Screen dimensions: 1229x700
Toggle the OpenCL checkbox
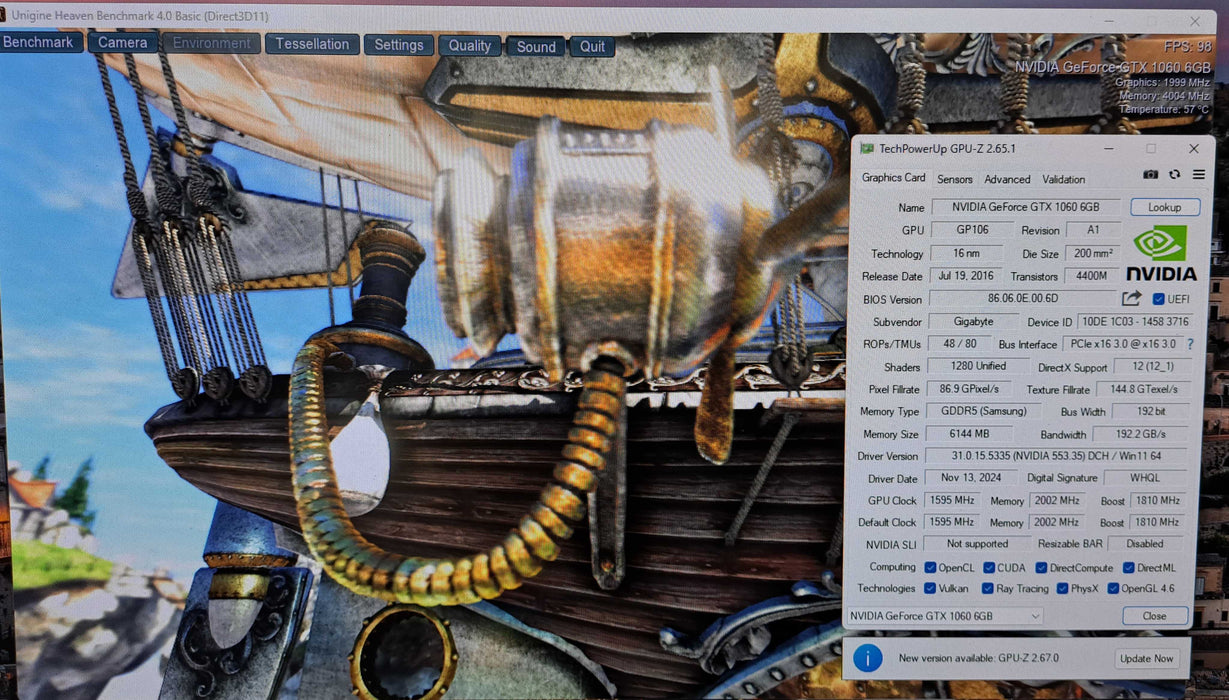(x=930, y=568)
